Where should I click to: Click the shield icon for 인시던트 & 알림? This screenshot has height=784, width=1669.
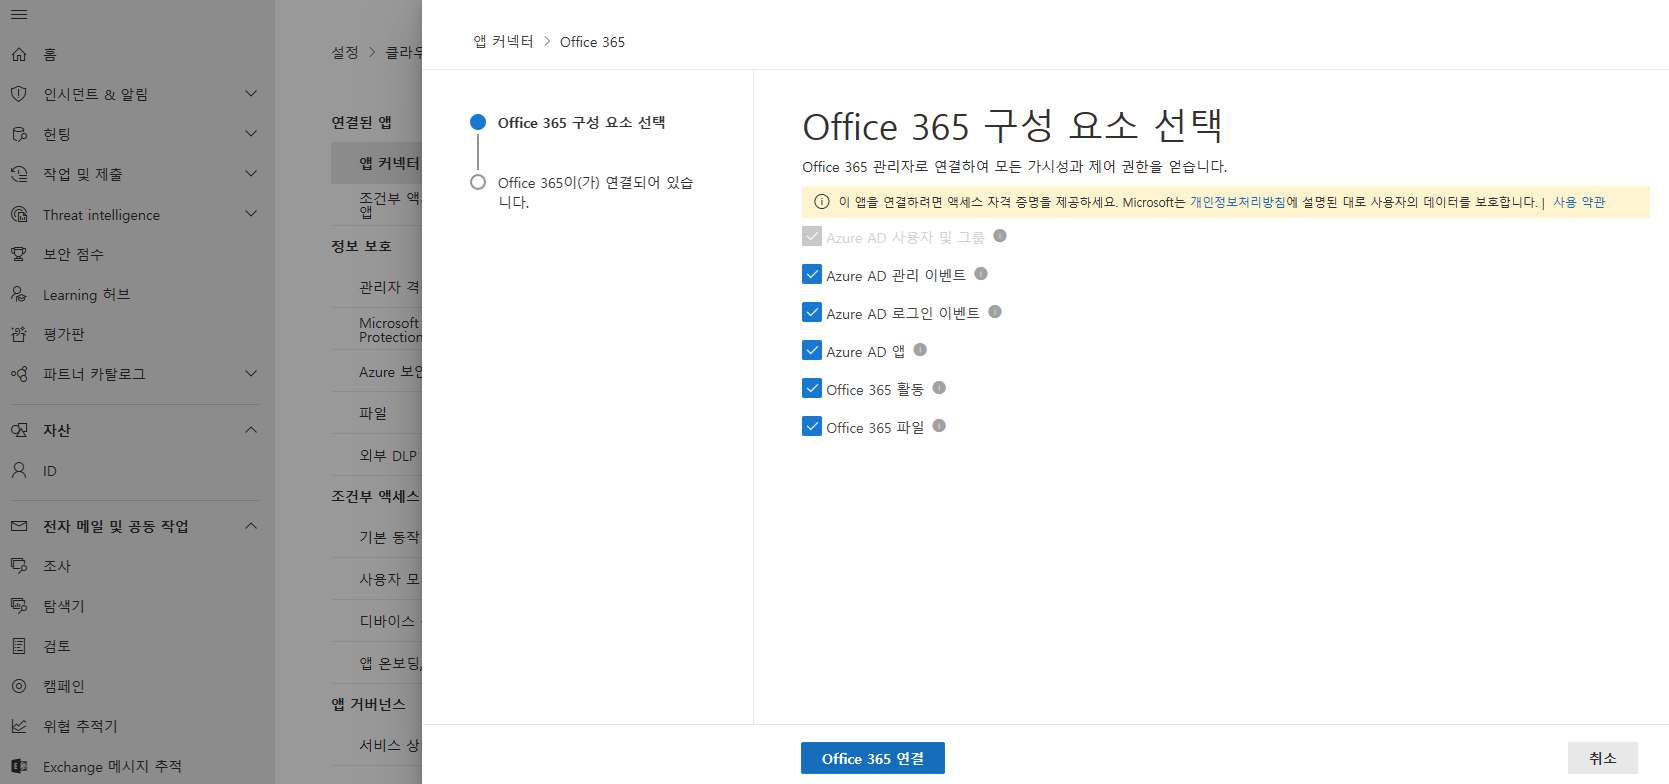coord(19,94)
